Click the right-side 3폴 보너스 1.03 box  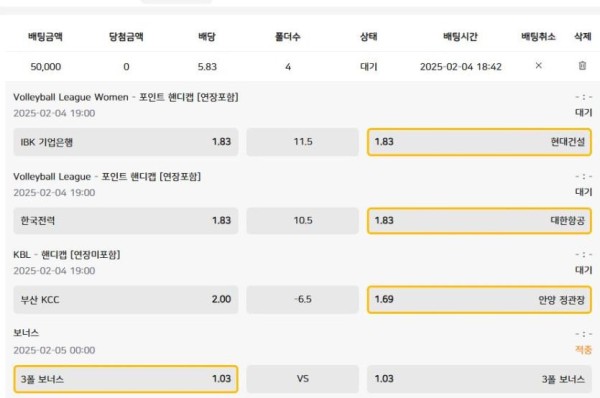(479, 379)
